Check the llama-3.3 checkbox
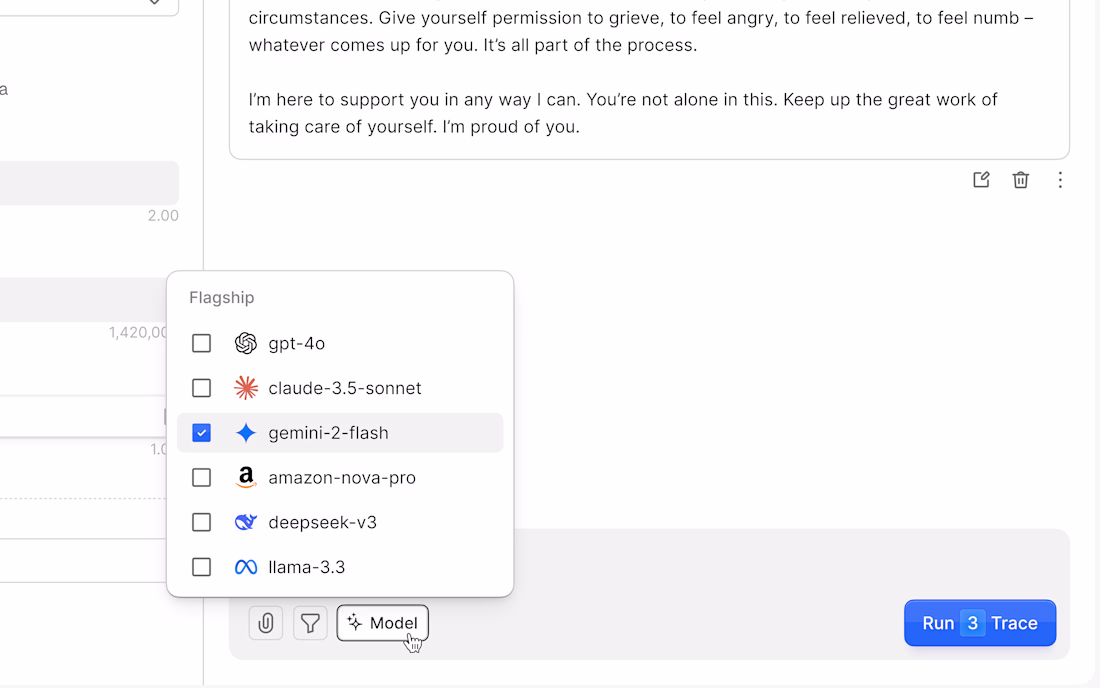Screen dimensions: 1100x688 tap(201, 567)
